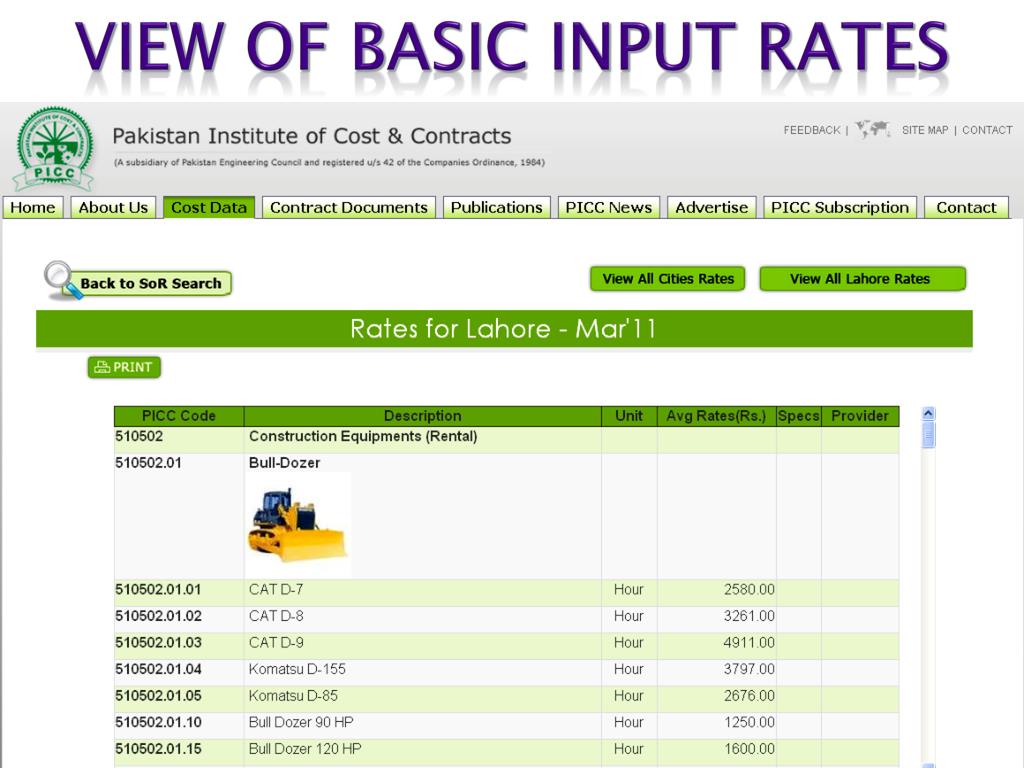
Task: Click rate value 3261.00
Action: click(x=749, y=616)
